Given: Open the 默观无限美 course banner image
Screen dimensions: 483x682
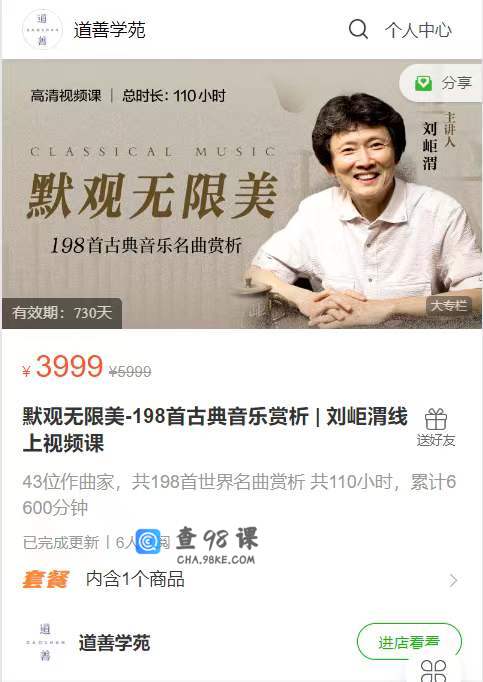Looking at the screenshot, I should click(x=242, y=194).
